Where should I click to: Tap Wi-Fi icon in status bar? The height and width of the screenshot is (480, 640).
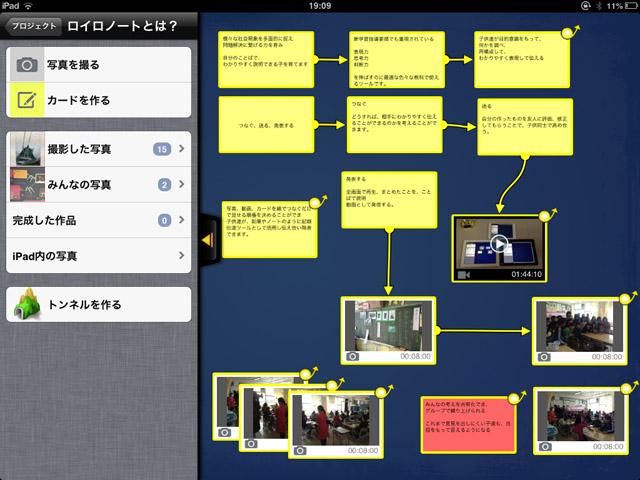pos(28,6)
